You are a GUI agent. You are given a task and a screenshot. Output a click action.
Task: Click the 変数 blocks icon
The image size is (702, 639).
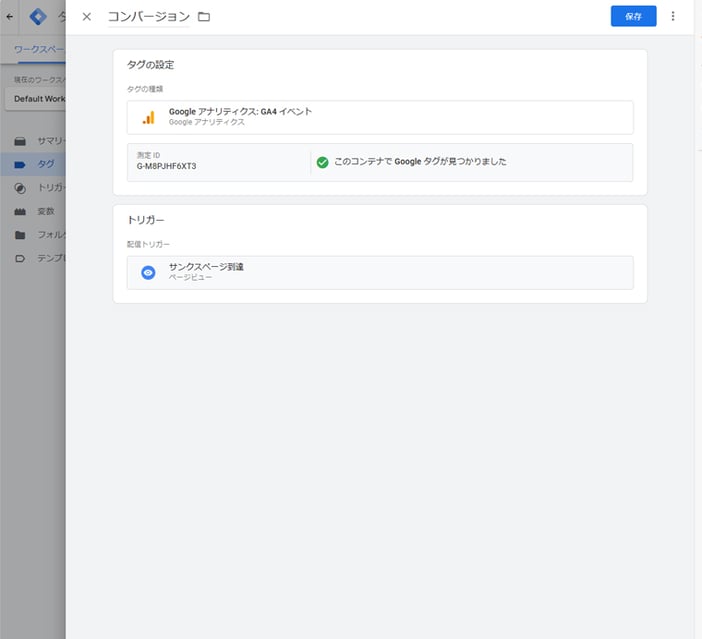tap(20, 211)
